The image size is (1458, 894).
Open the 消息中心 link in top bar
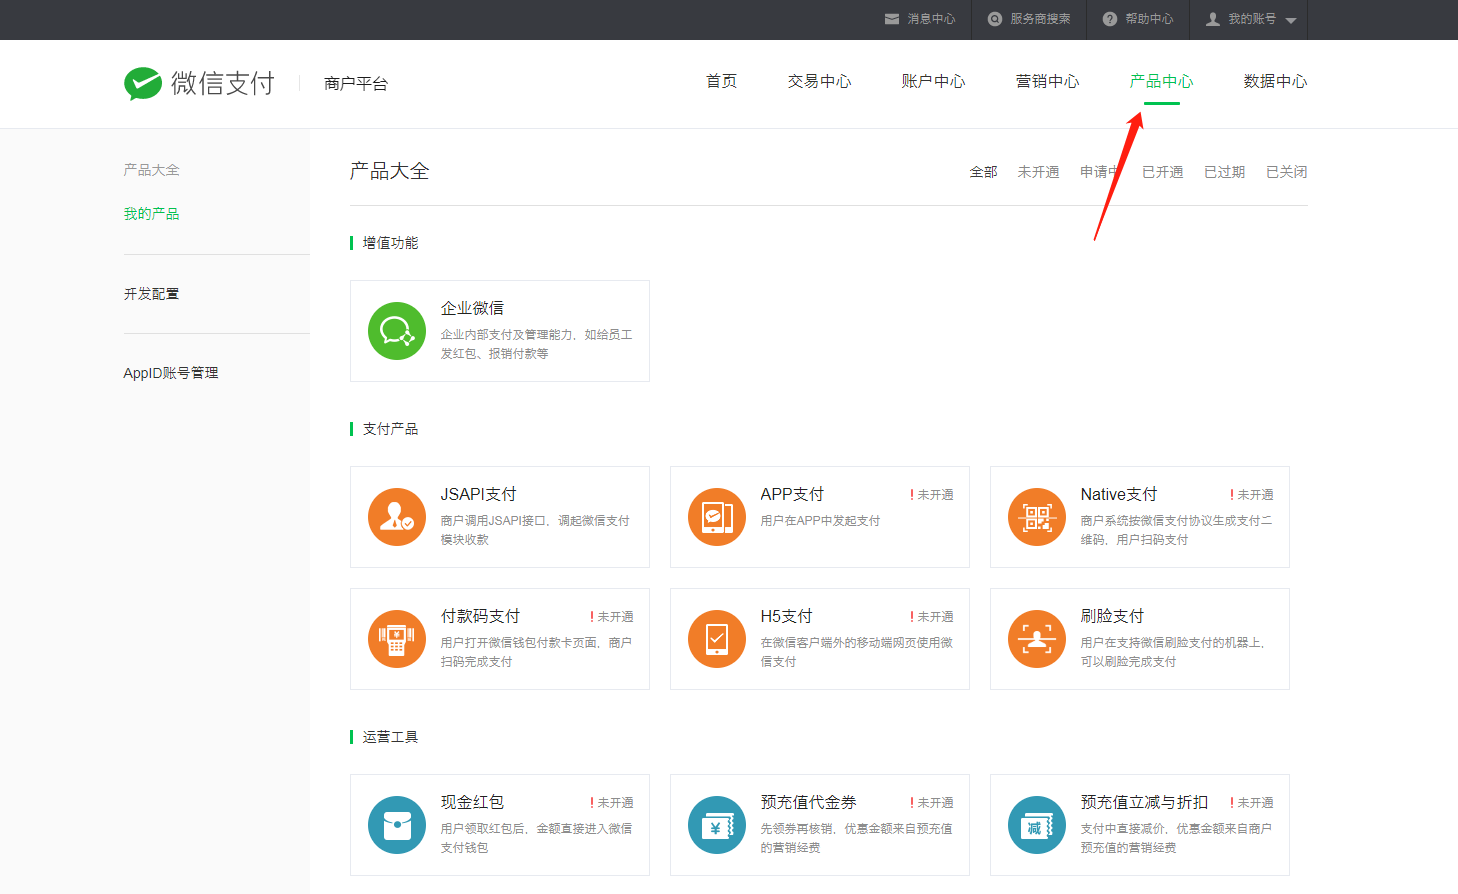[931, 19]
